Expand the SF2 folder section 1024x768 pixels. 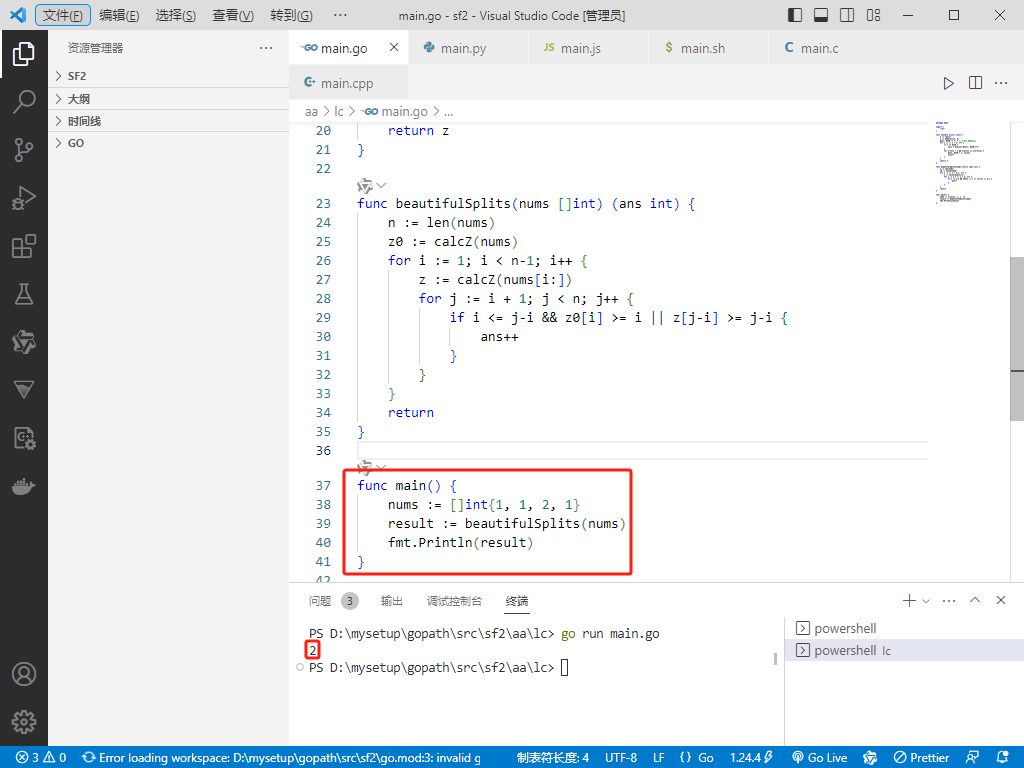168,76
